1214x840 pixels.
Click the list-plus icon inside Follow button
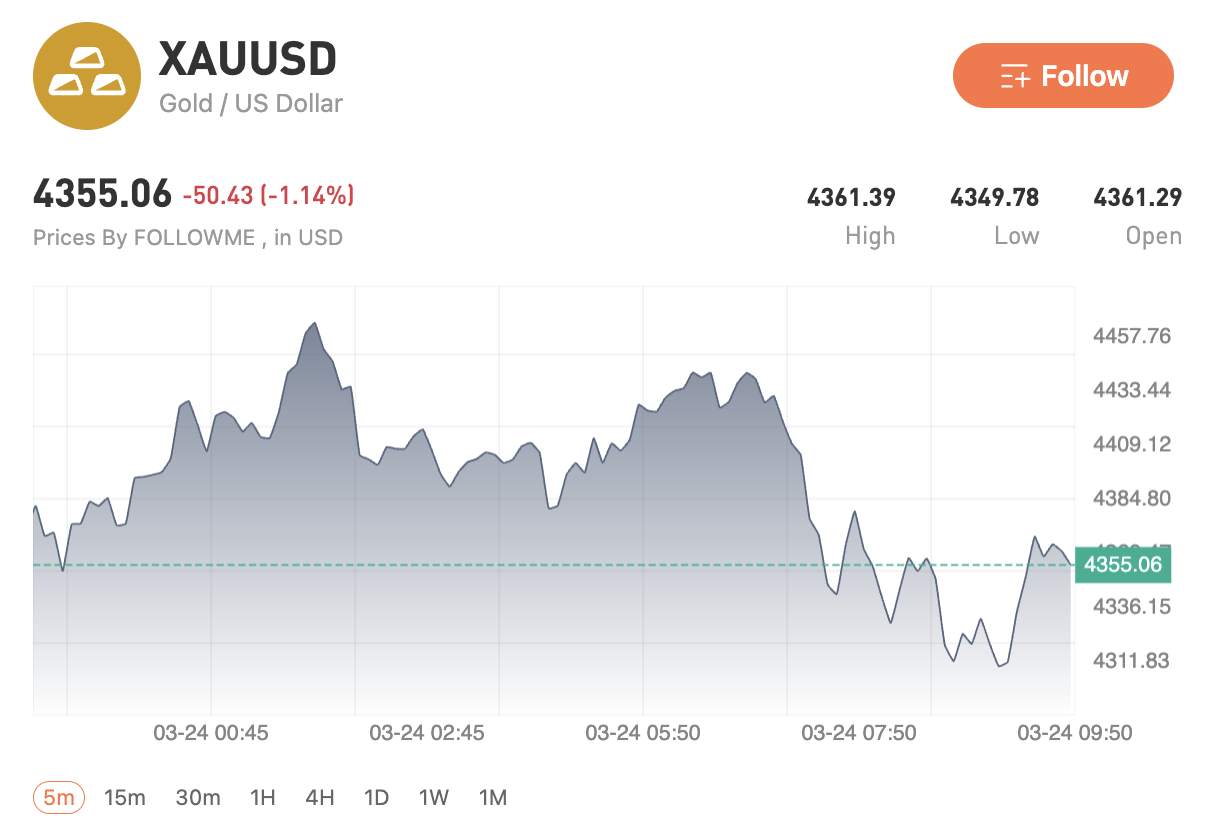click(1016, 75)
